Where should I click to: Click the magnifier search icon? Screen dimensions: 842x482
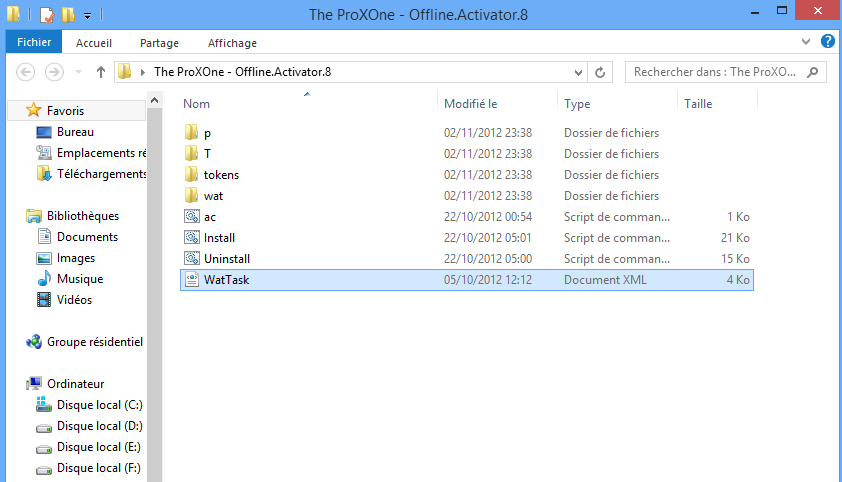tap(812, 72)
